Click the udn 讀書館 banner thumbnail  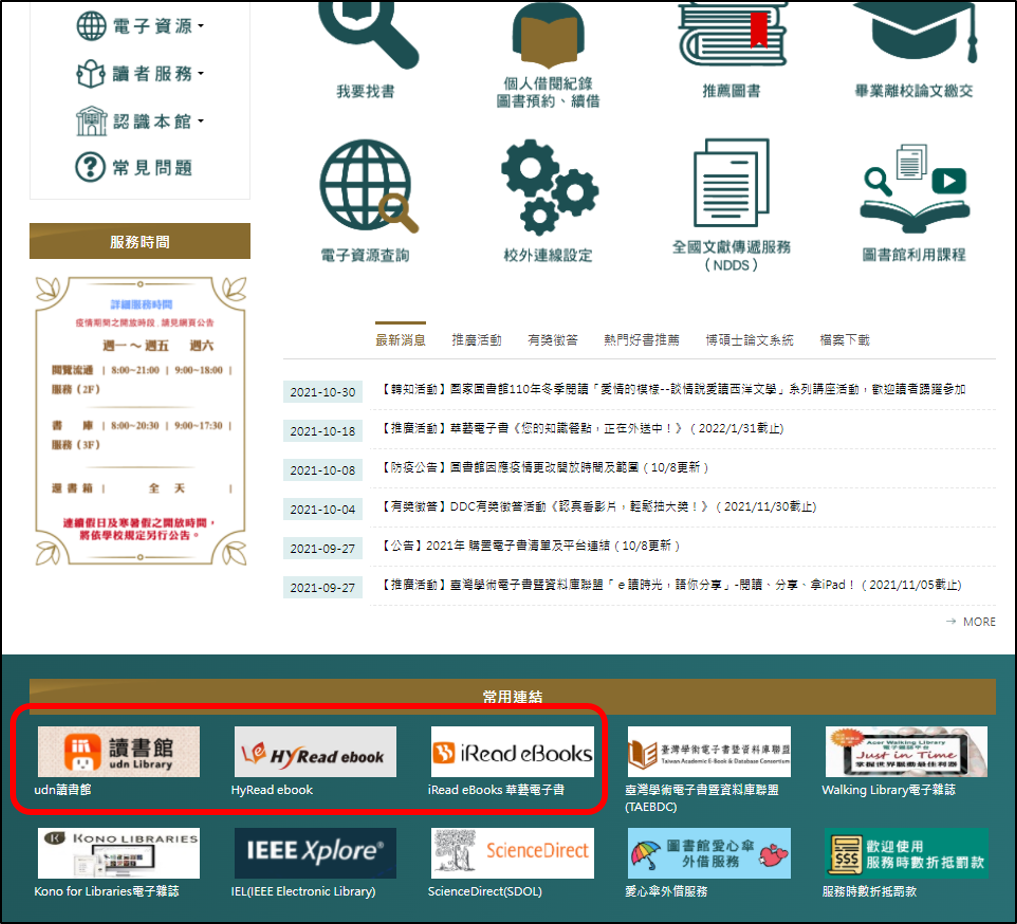[118, 752]
